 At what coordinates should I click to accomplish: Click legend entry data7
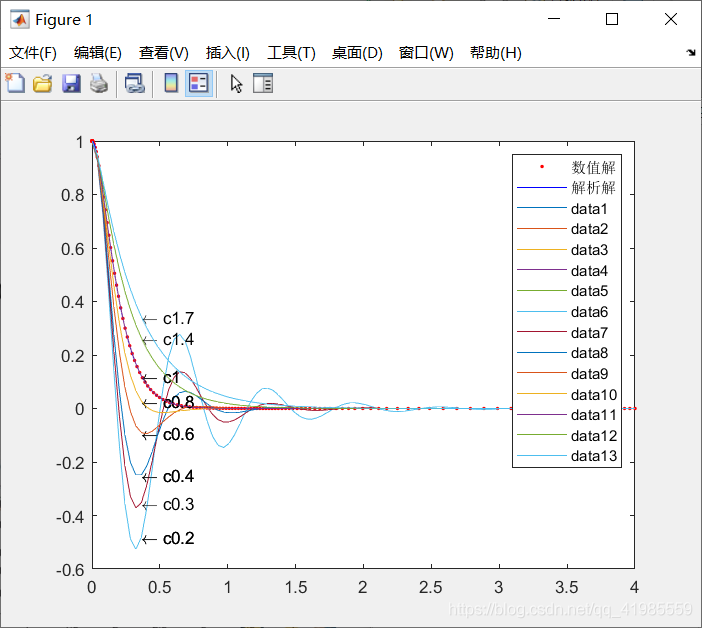[589, 333]
